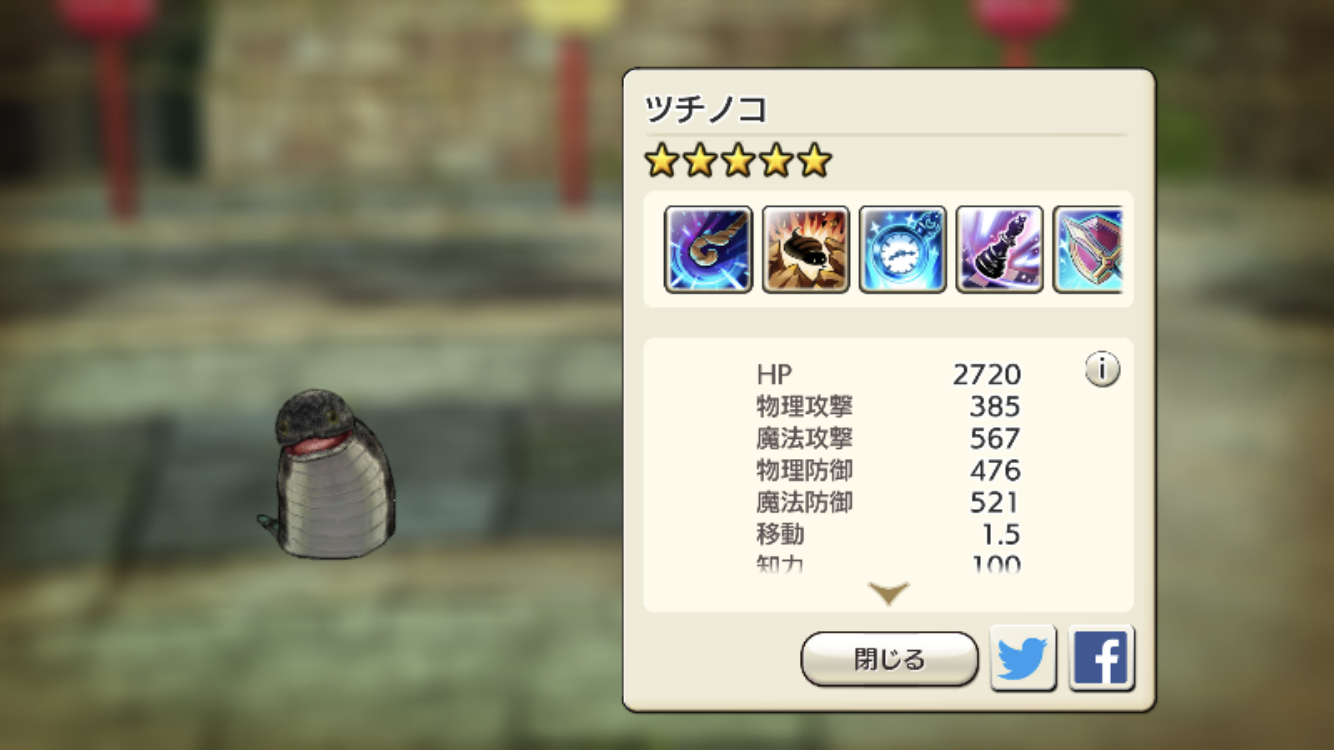The image size is (1334, 750).
Task: Tap the Tsuchinoko snake creature model
Action: point(329,475)
